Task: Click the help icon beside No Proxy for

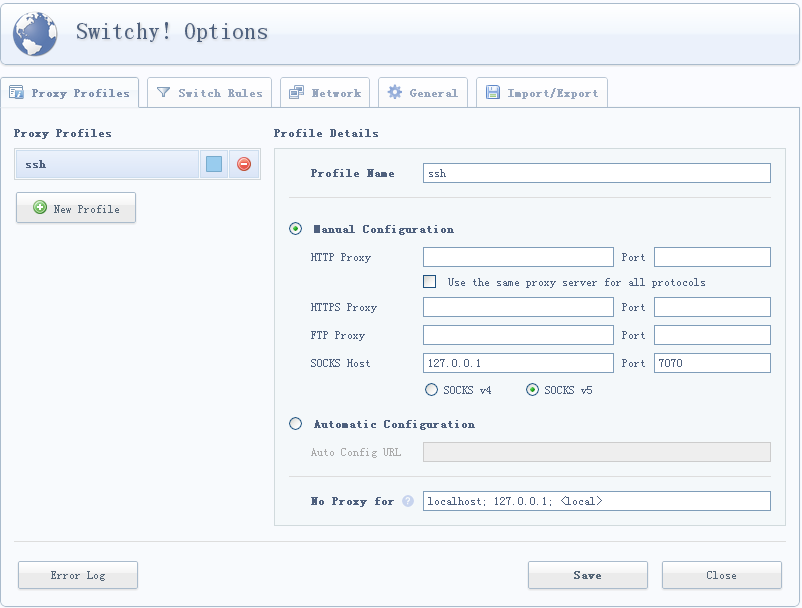Action: pos(408,501)
